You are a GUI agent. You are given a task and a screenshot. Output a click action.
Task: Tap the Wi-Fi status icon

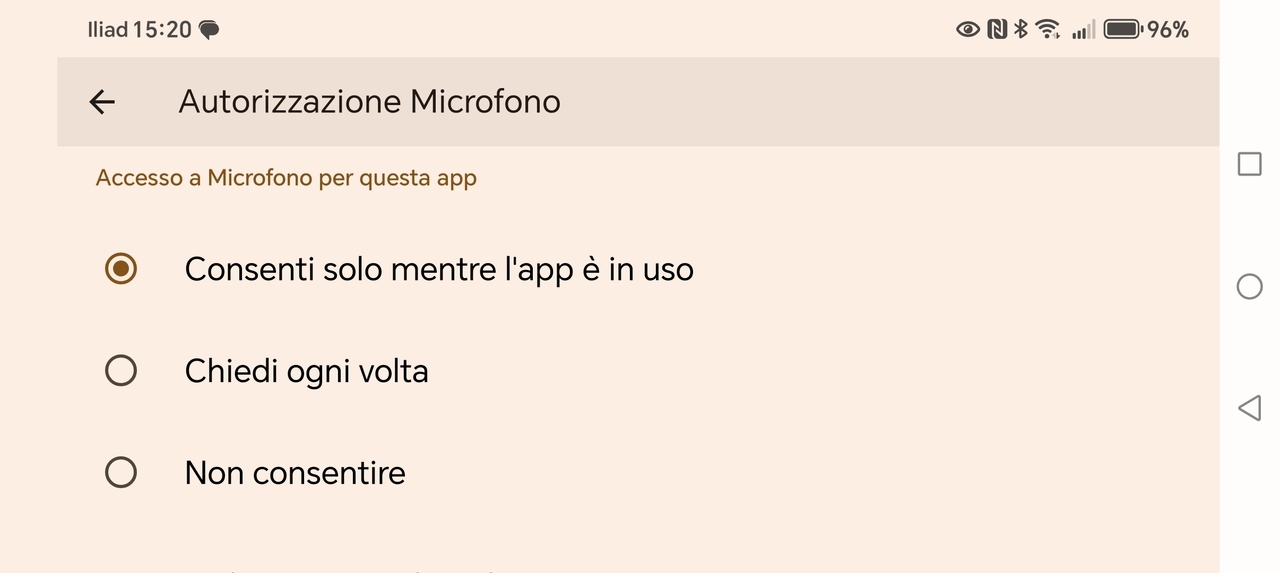(1047, 29)
